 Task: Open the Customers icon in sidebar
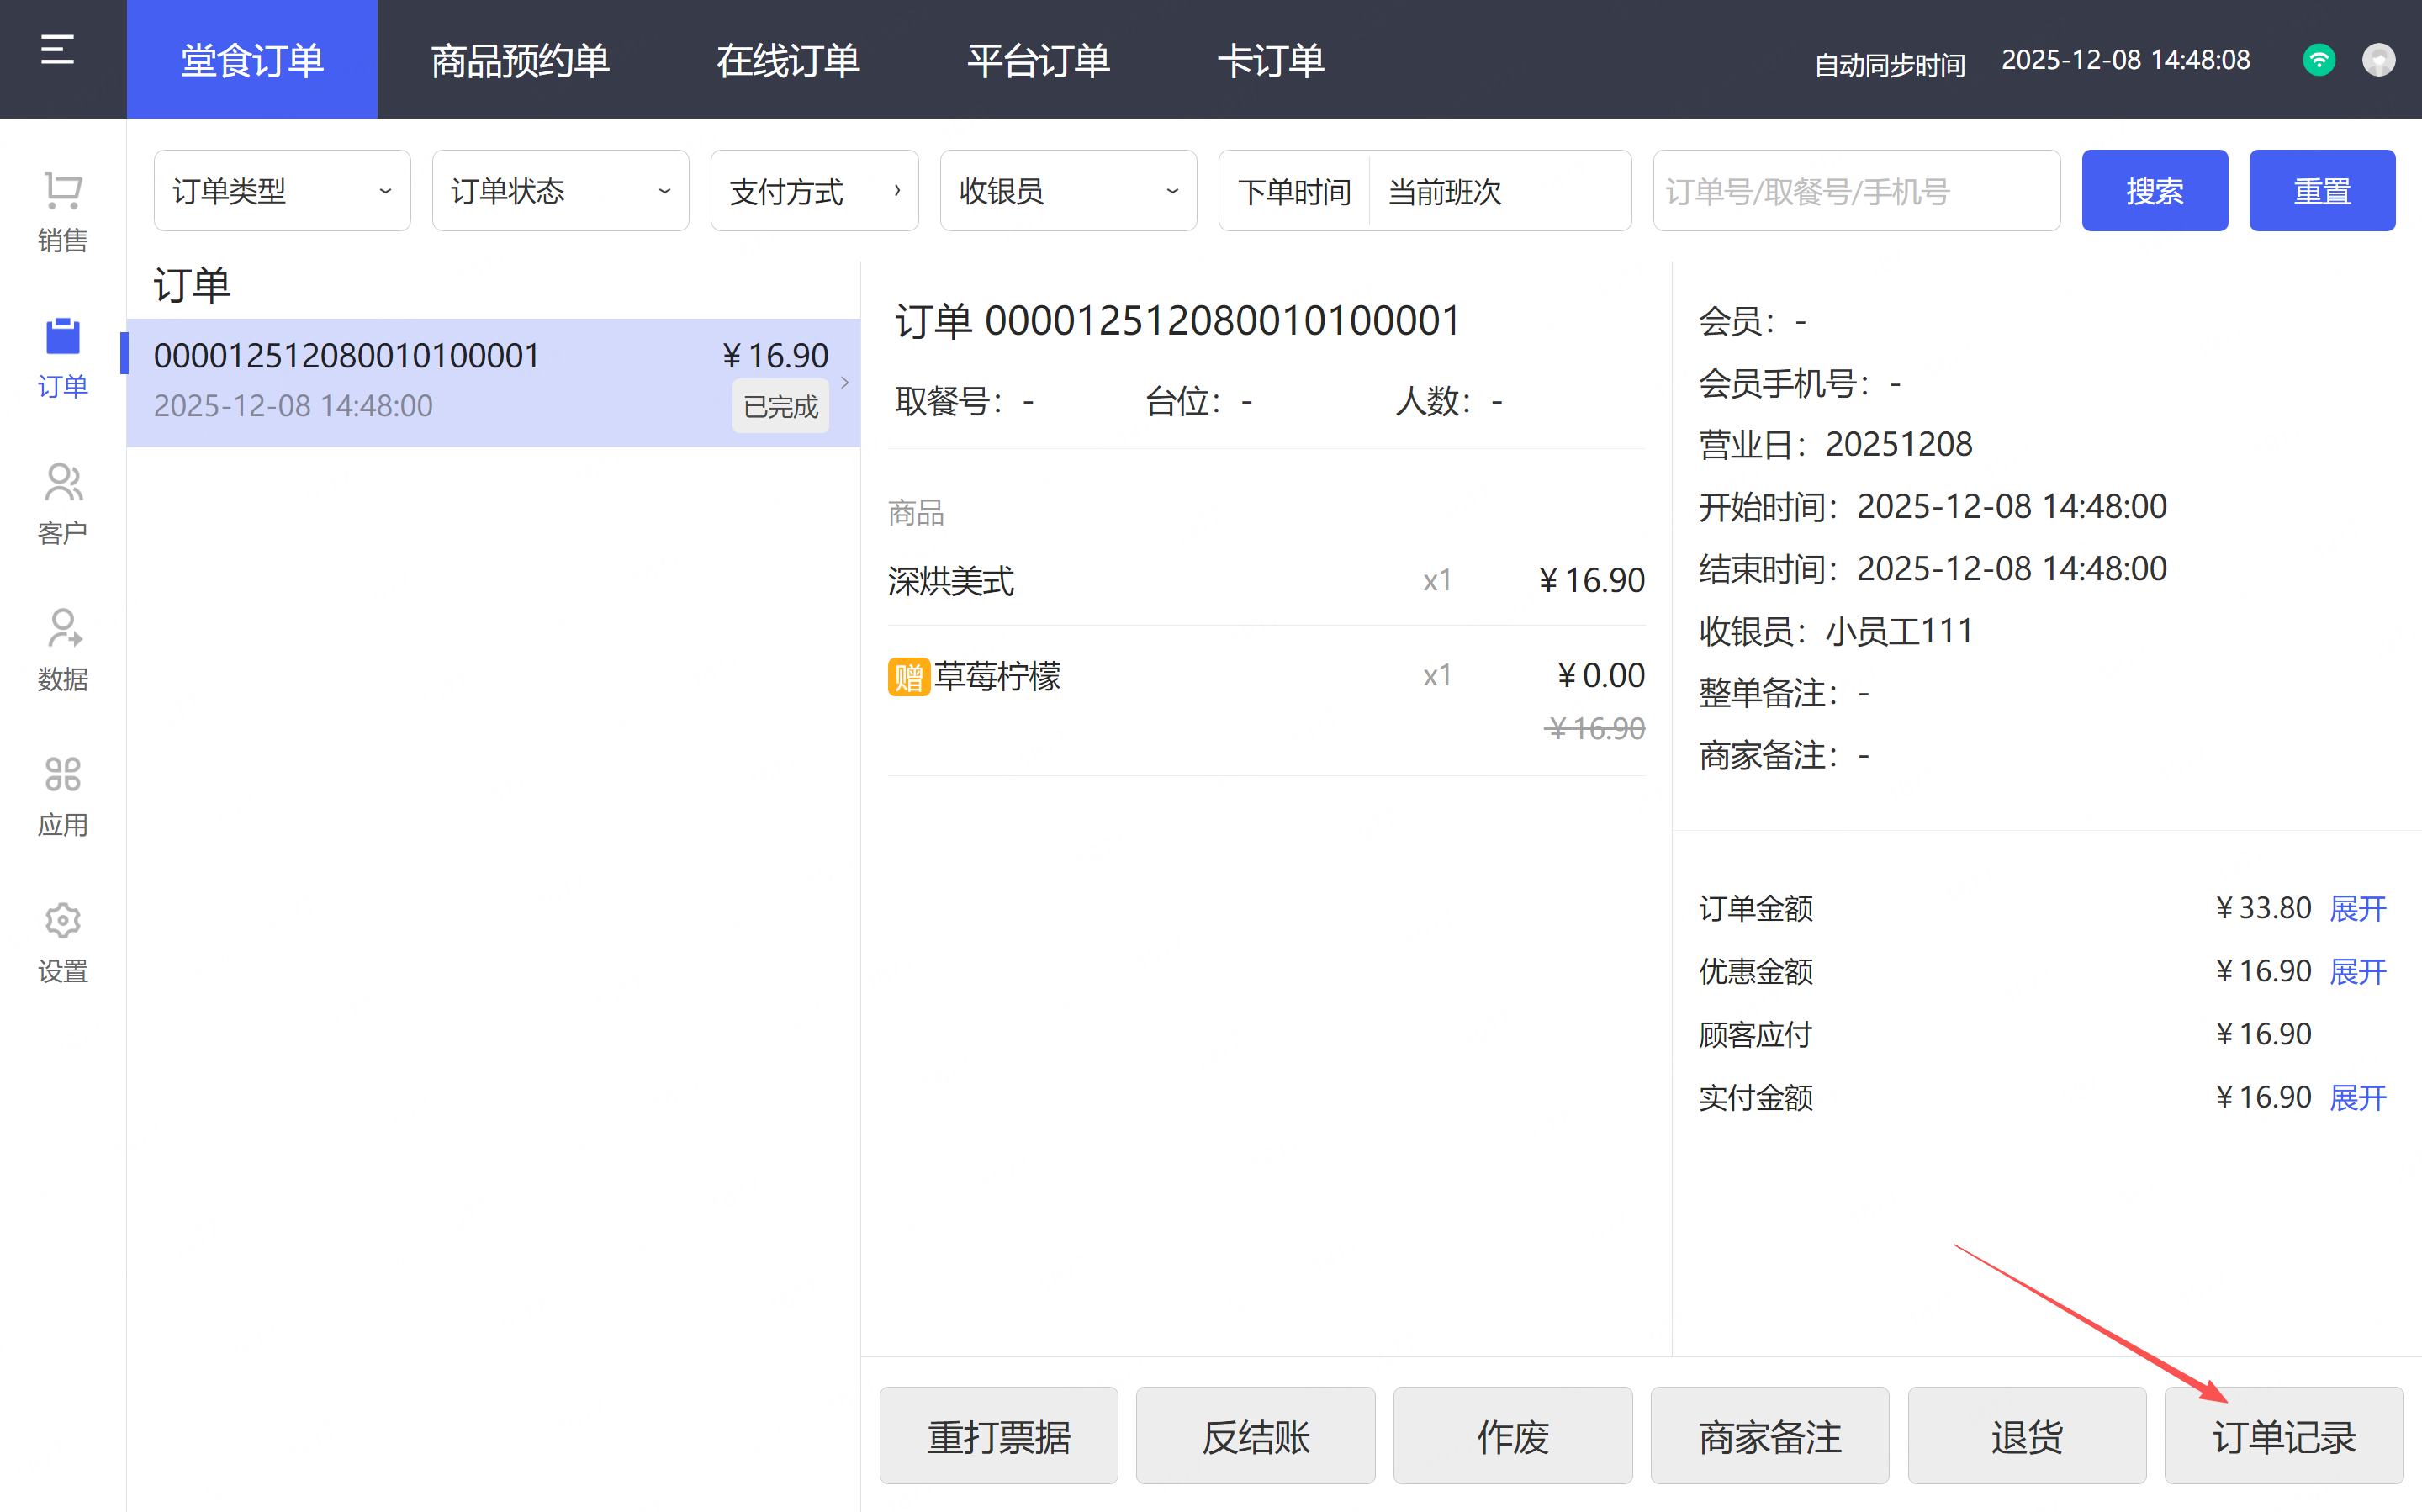(x=62, y=483)
